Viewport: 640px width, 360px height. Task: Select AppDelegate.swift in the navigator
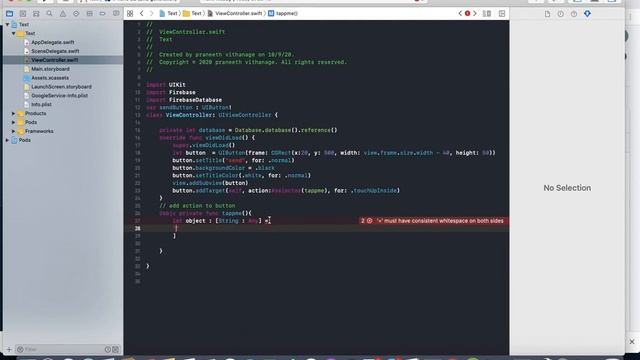click(53, 42)
